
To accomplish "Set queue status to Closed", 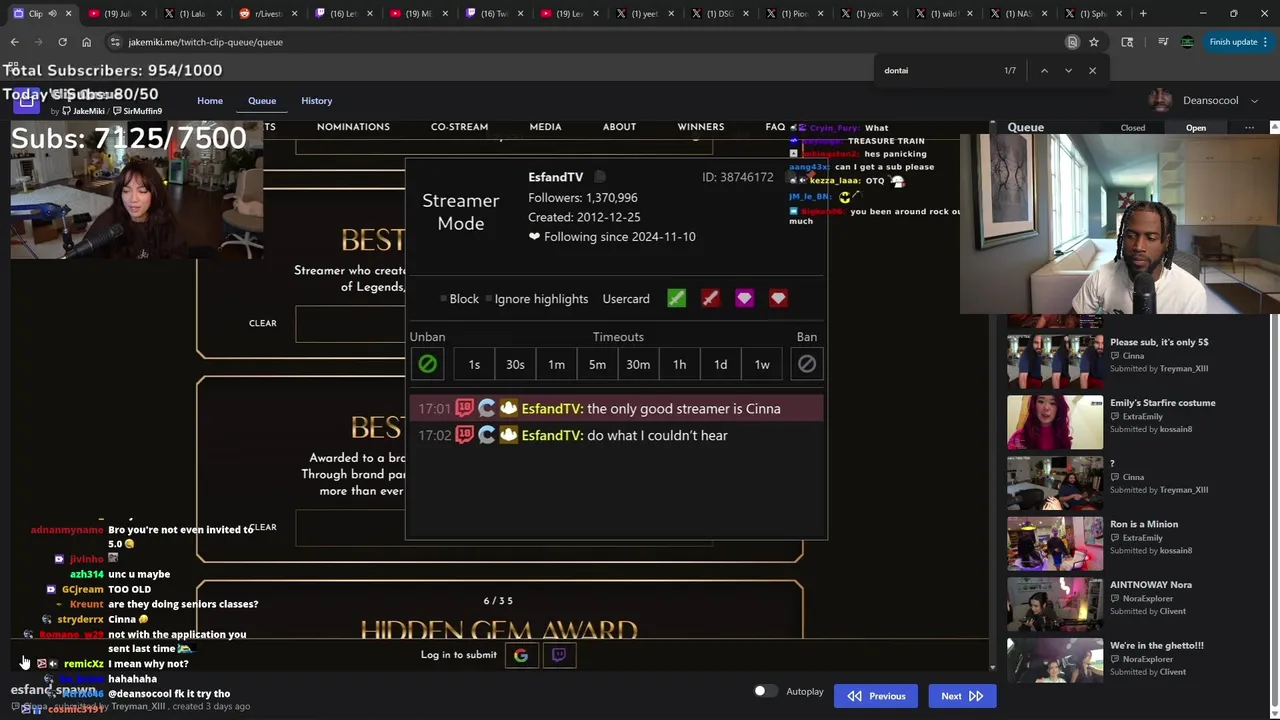I will pyautogui.click(x=1133, y=128).
